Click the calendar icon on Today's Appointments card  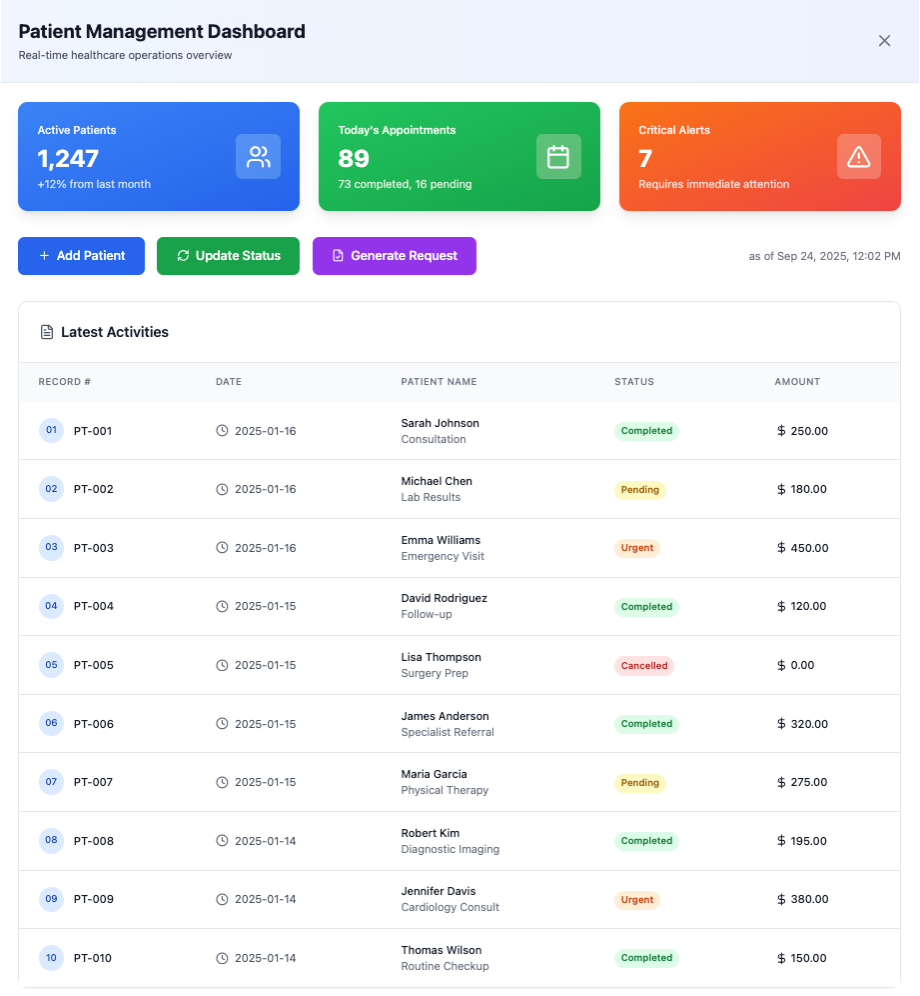(558, 157)
